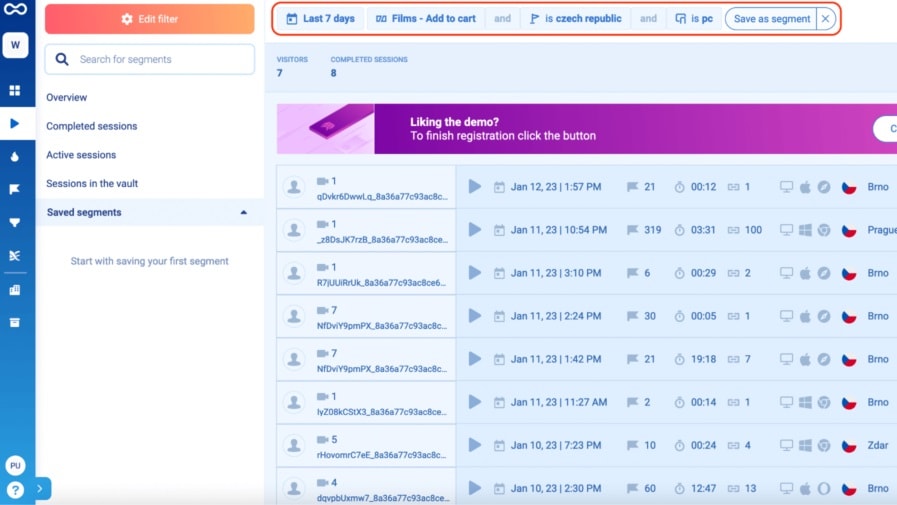897x505 pixels.
Task: Open the events flag icon in sidebar
Action: tap(15, 189)
